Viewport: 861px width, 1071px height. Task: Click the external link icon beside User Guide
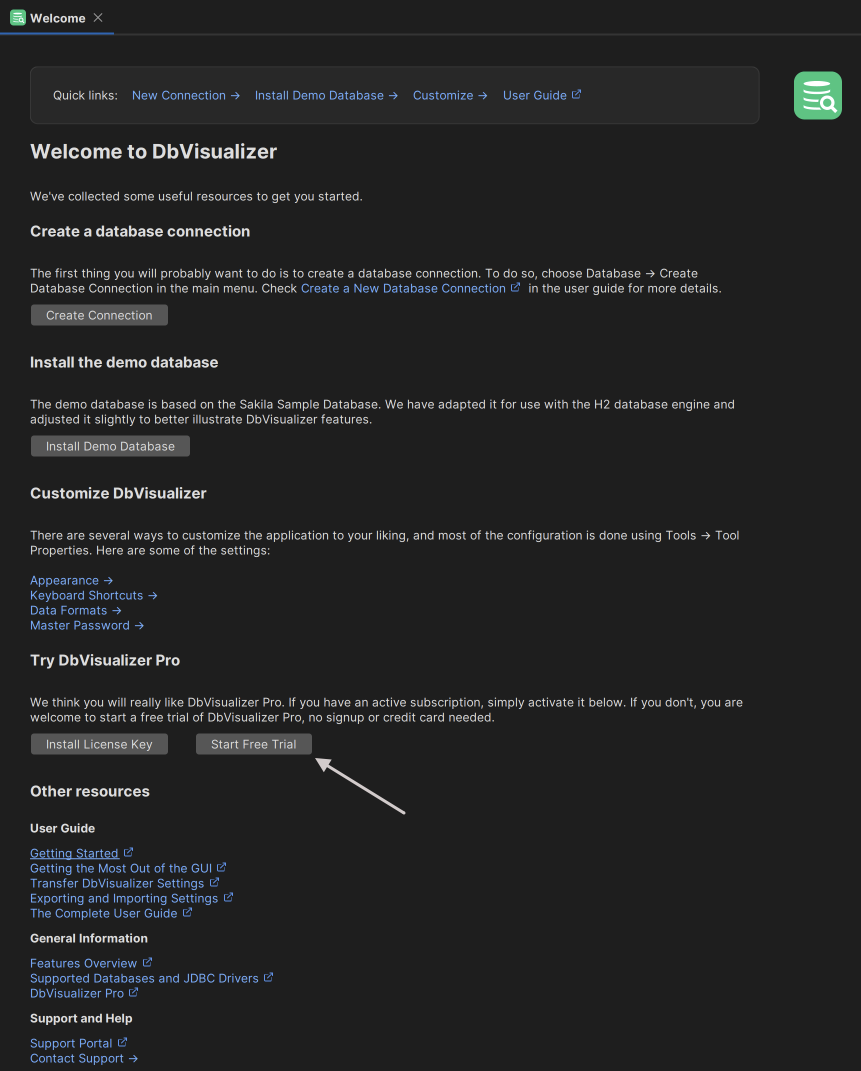[577, 94]
